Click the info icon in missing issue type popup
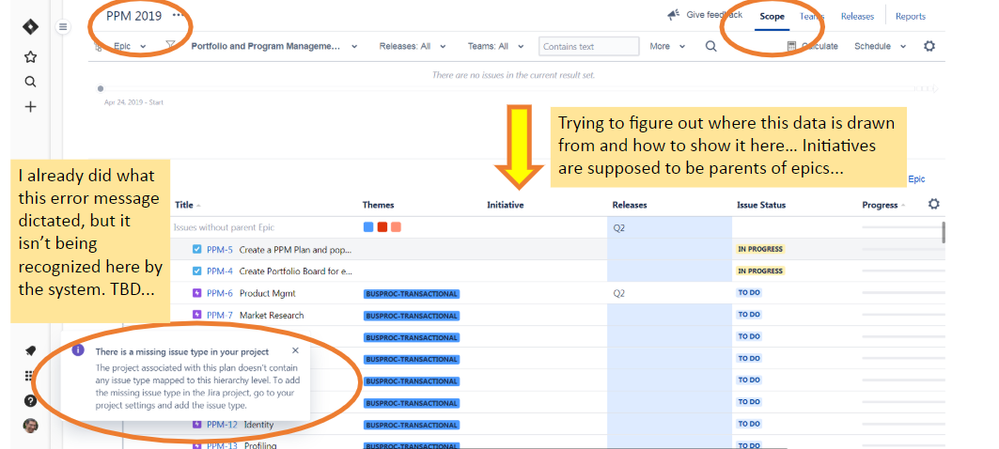Viewport: 999px width, 449px height. pos(78,350)
